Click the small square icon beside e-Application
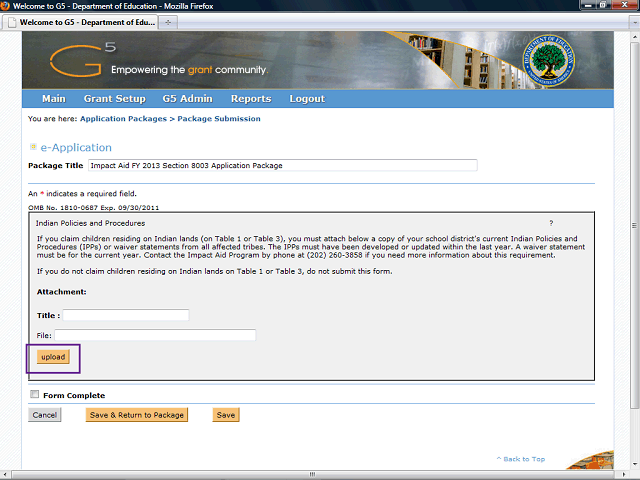 click(x=33, y=147)
